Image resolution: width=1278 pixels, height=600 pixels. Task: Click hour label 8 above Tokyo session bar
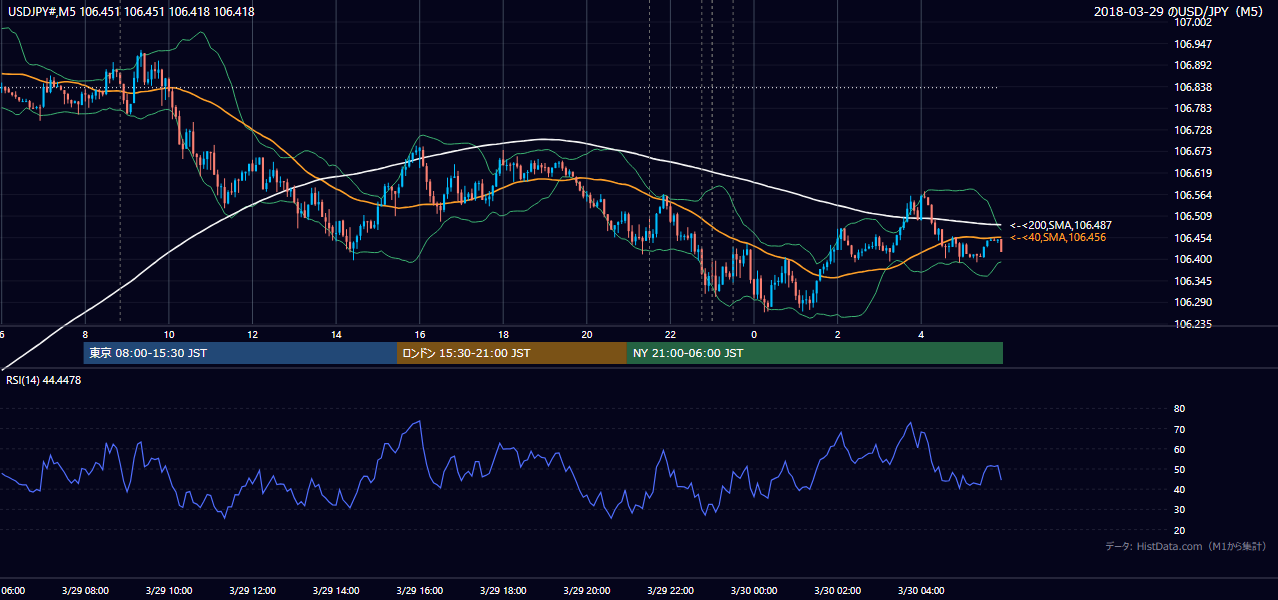(85, 335)
